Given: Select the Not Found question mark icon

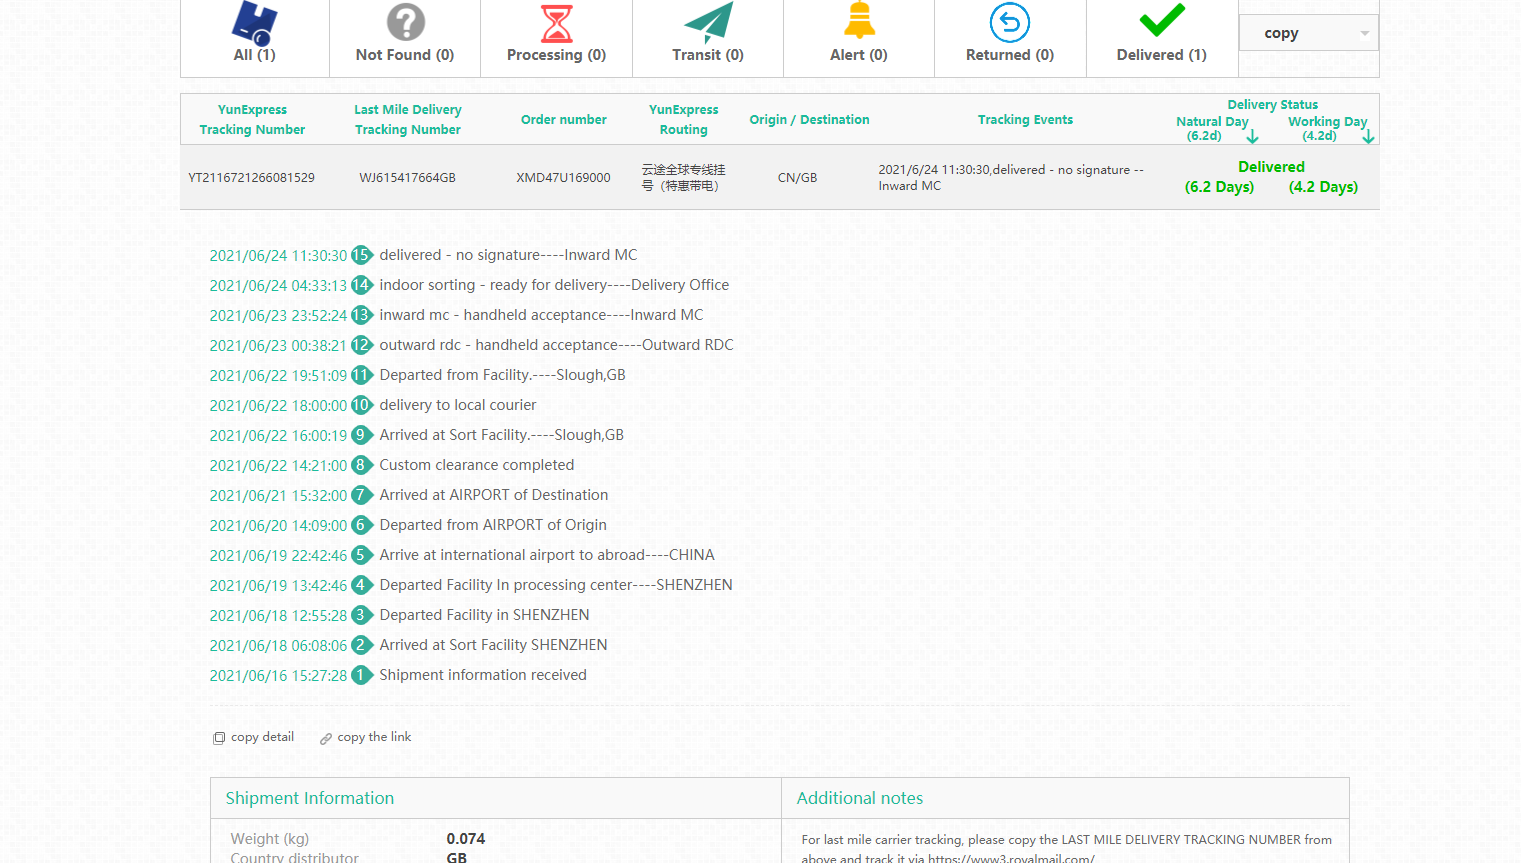Looking at the screenshot, I should pos(405,22).
